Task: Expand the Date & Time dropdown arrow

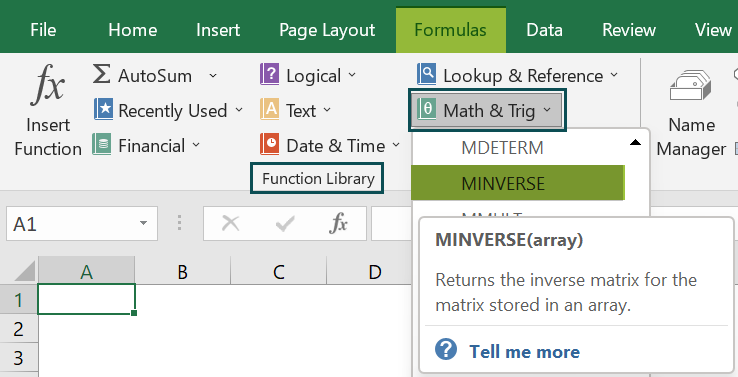Action: [396, 145]
